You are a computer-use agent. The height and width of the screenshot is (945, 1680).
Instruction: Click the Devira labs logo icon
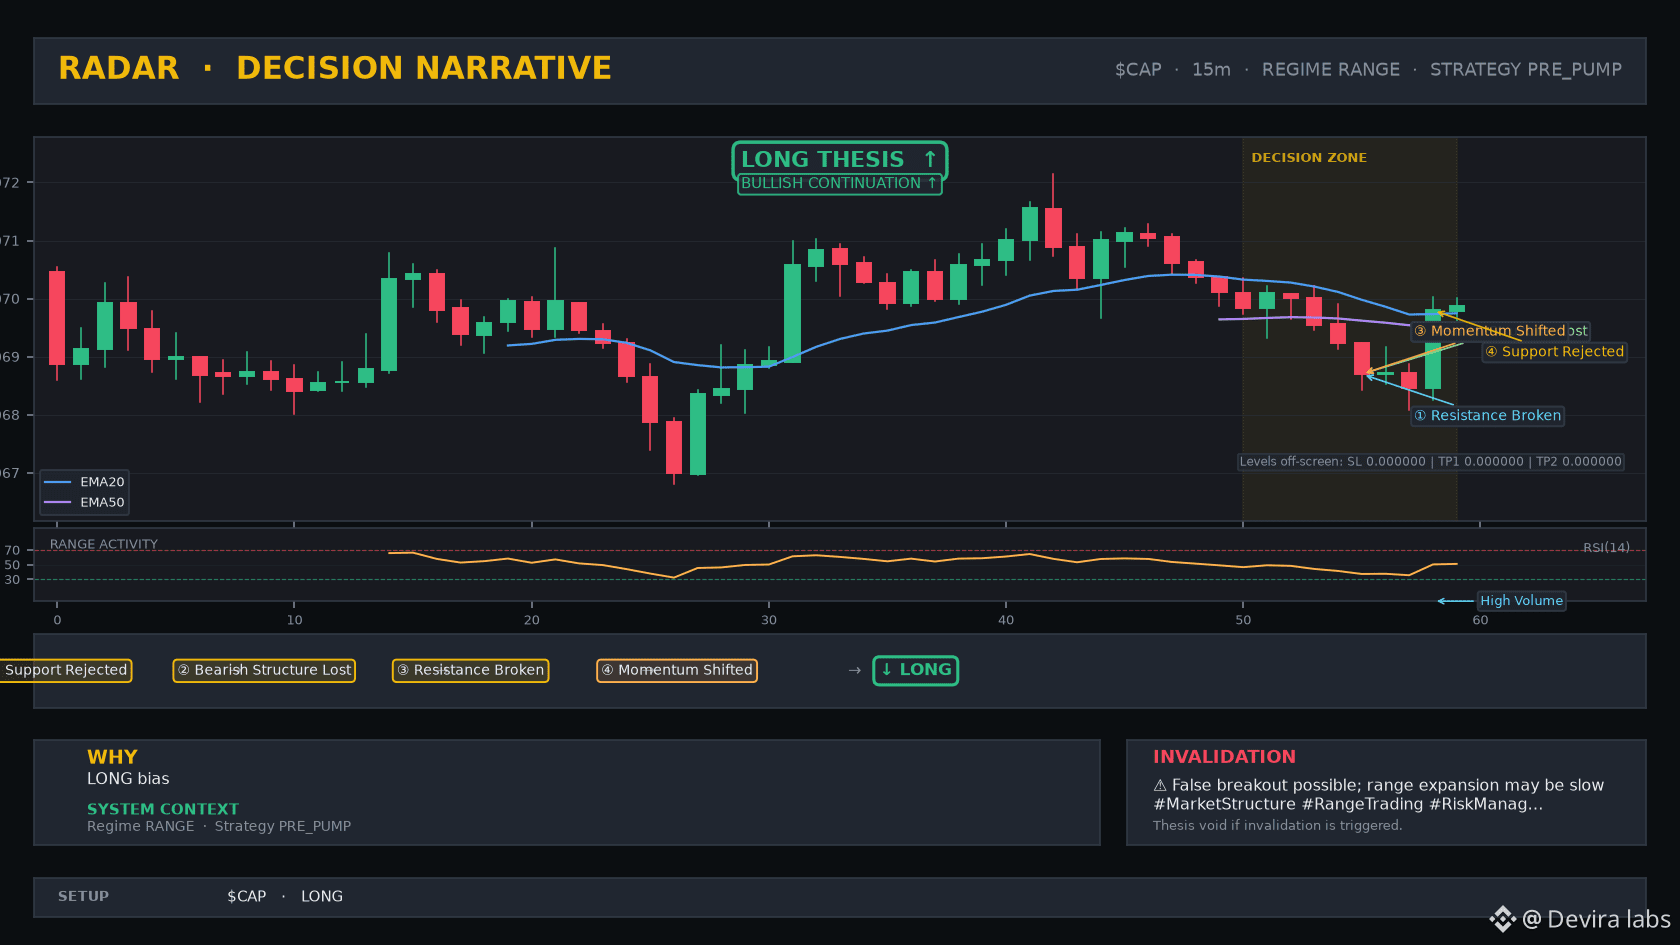(x=1502, y=919)
